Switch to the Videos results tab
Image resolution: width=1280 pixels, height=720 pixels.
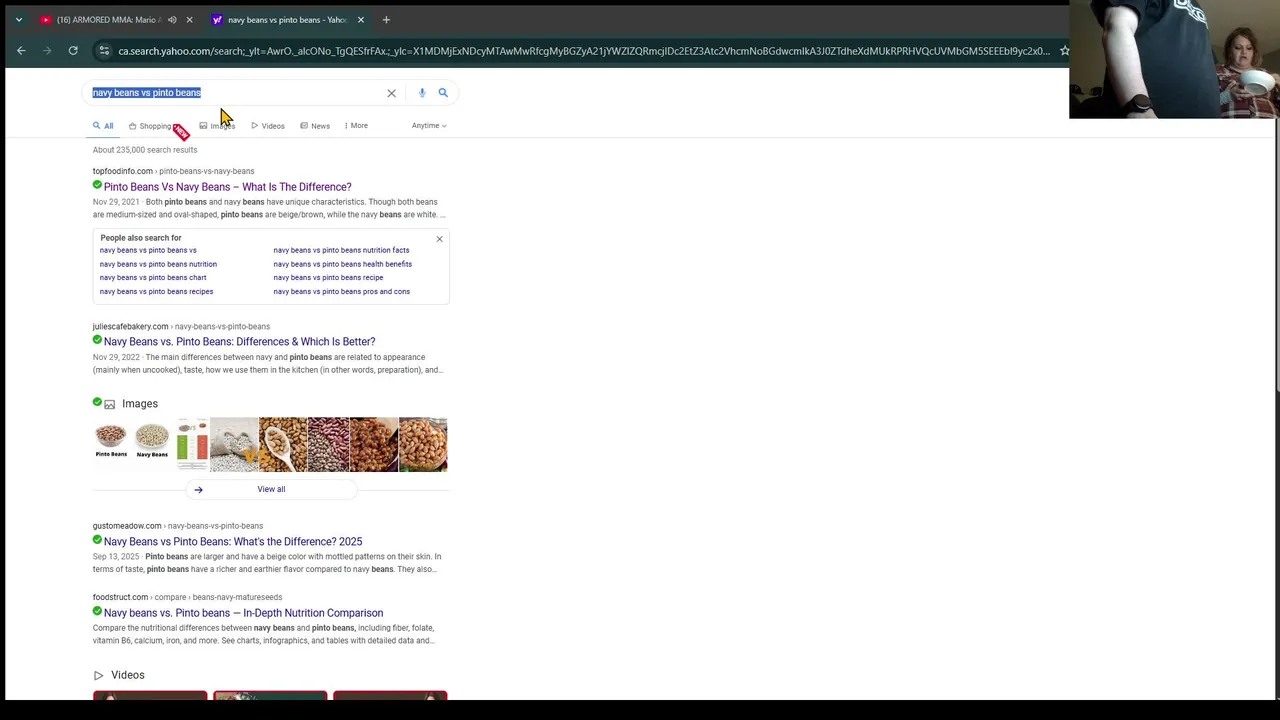[267, 126]
